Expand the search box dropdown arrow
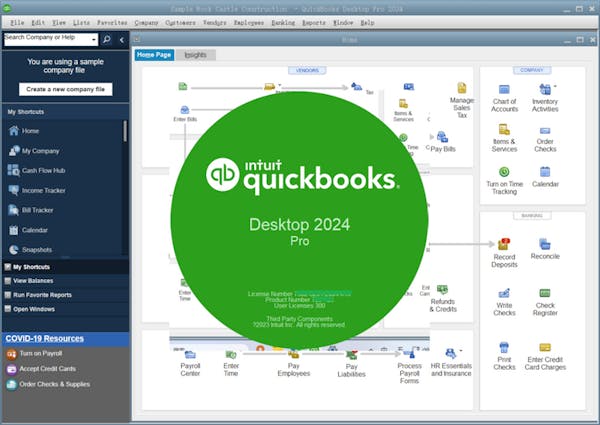 click(x=95, y=39)
